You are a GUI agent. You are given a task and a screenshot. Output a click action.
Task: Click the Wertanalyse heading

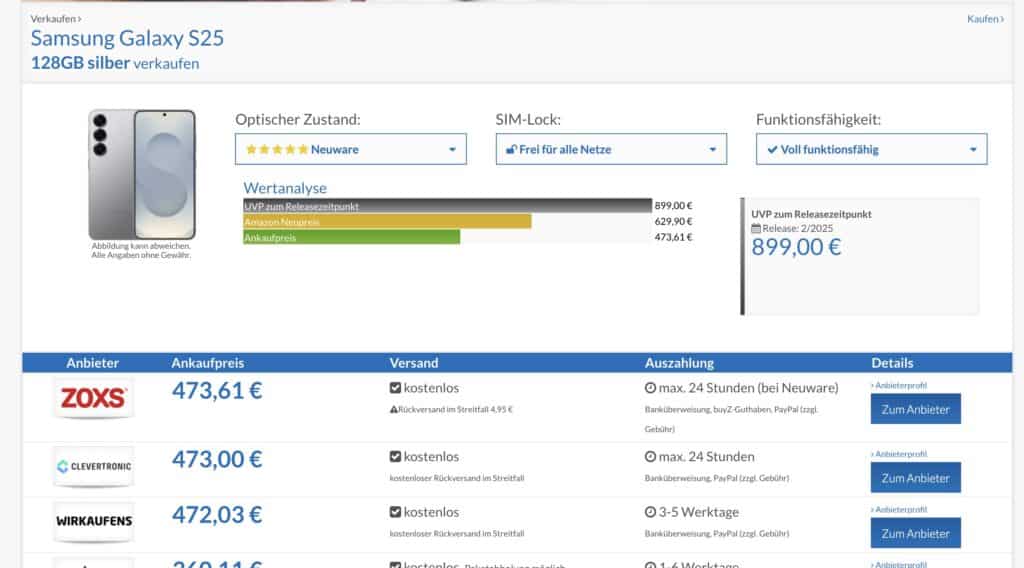point(285,188)
